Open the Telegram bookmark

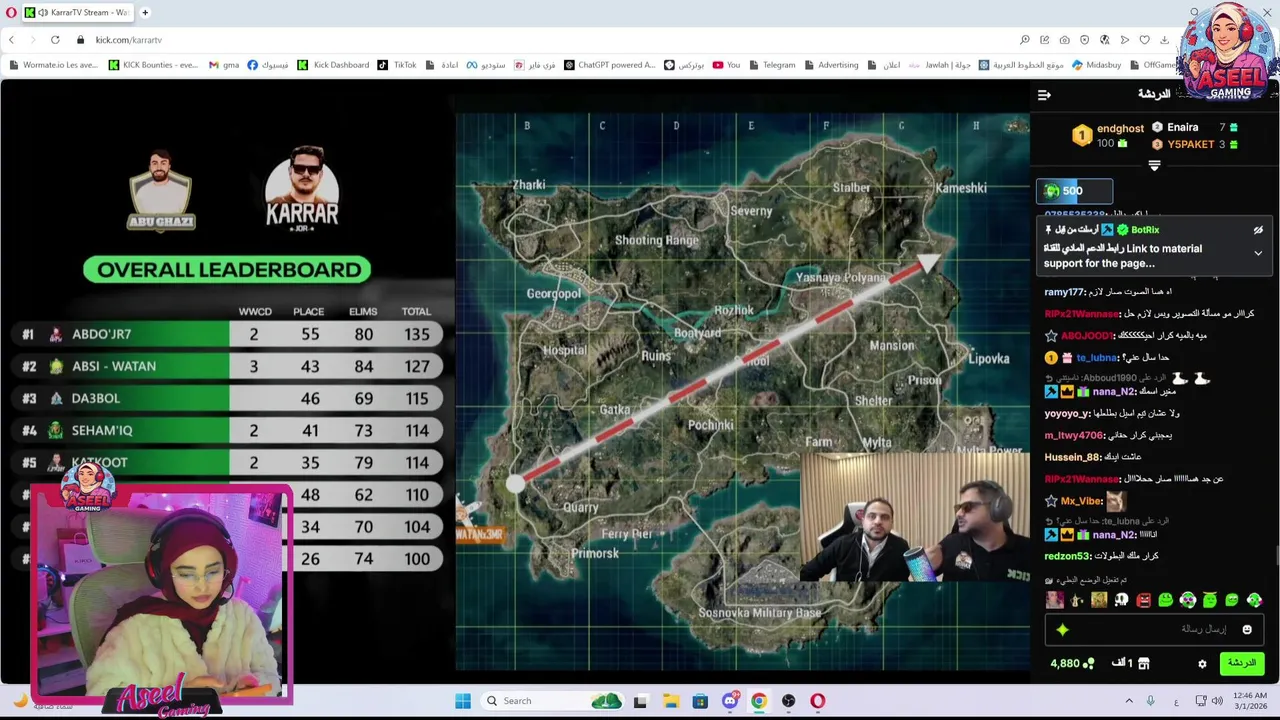pos(771,65)
